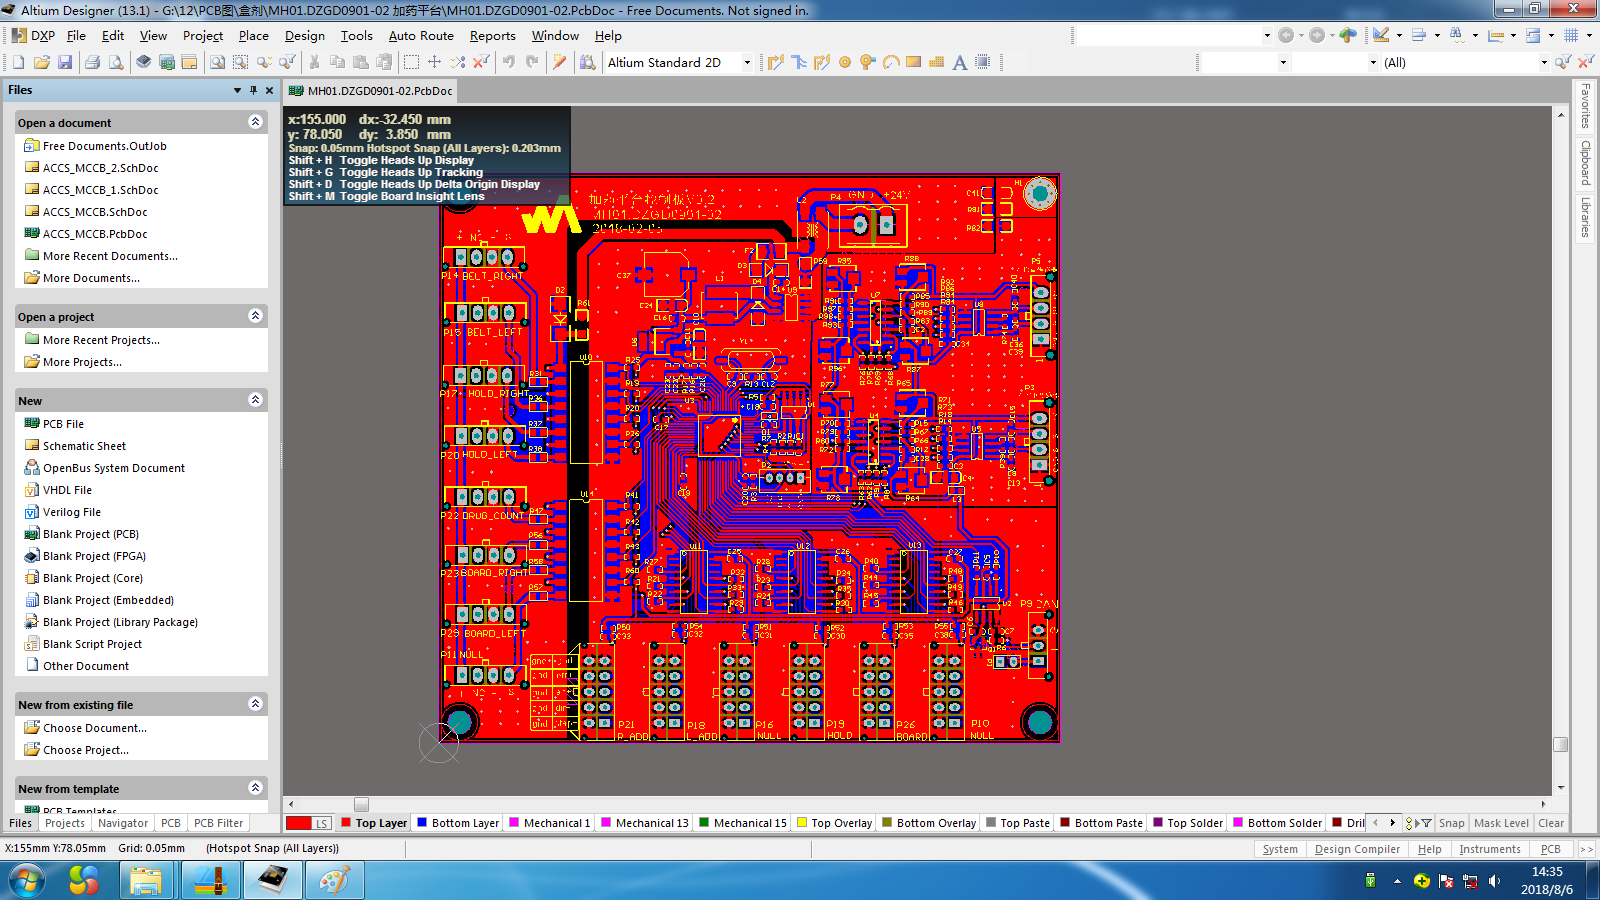Viewport: 1600px width, 900px height.
Task: Click the Cross Probe pencil icon
Action: tap(560, 62)
